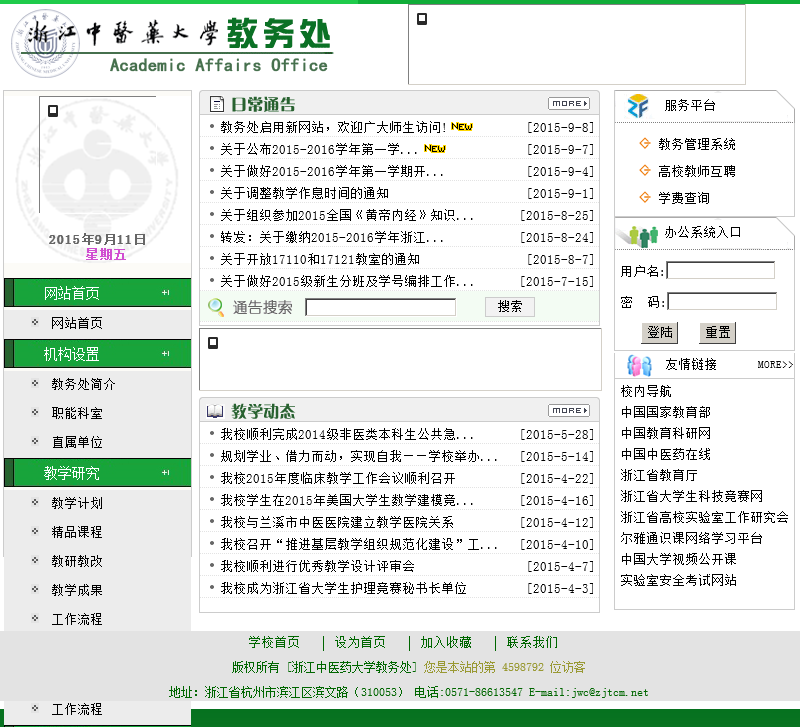Screen dimensions: 800x727
Task: Open 浙江省大学生科技竞赛网 link
Action: point(691,496)
